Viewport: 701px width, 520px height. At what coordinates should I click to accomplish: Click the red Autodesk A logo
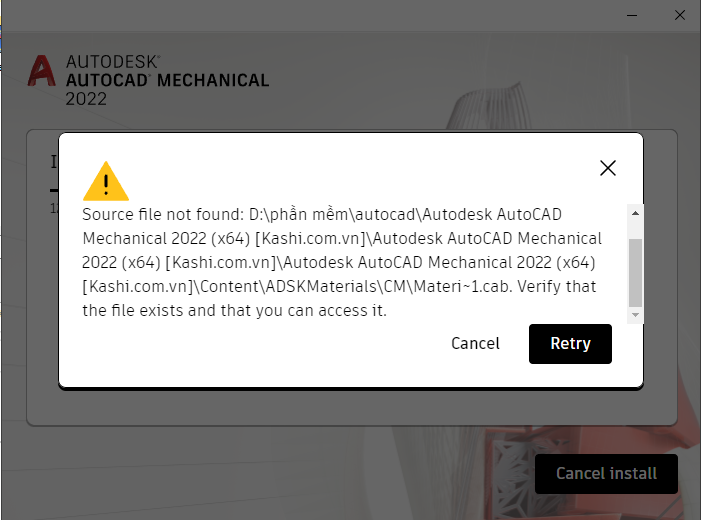click(x=42, y=71)
